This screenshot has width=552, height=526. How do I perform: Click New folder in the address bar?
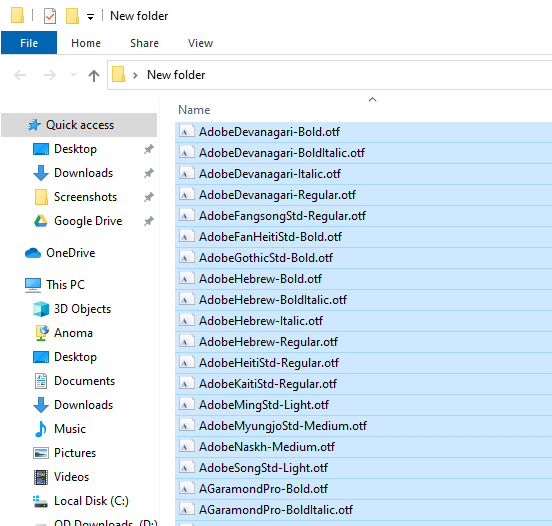[x=176, y=75]
